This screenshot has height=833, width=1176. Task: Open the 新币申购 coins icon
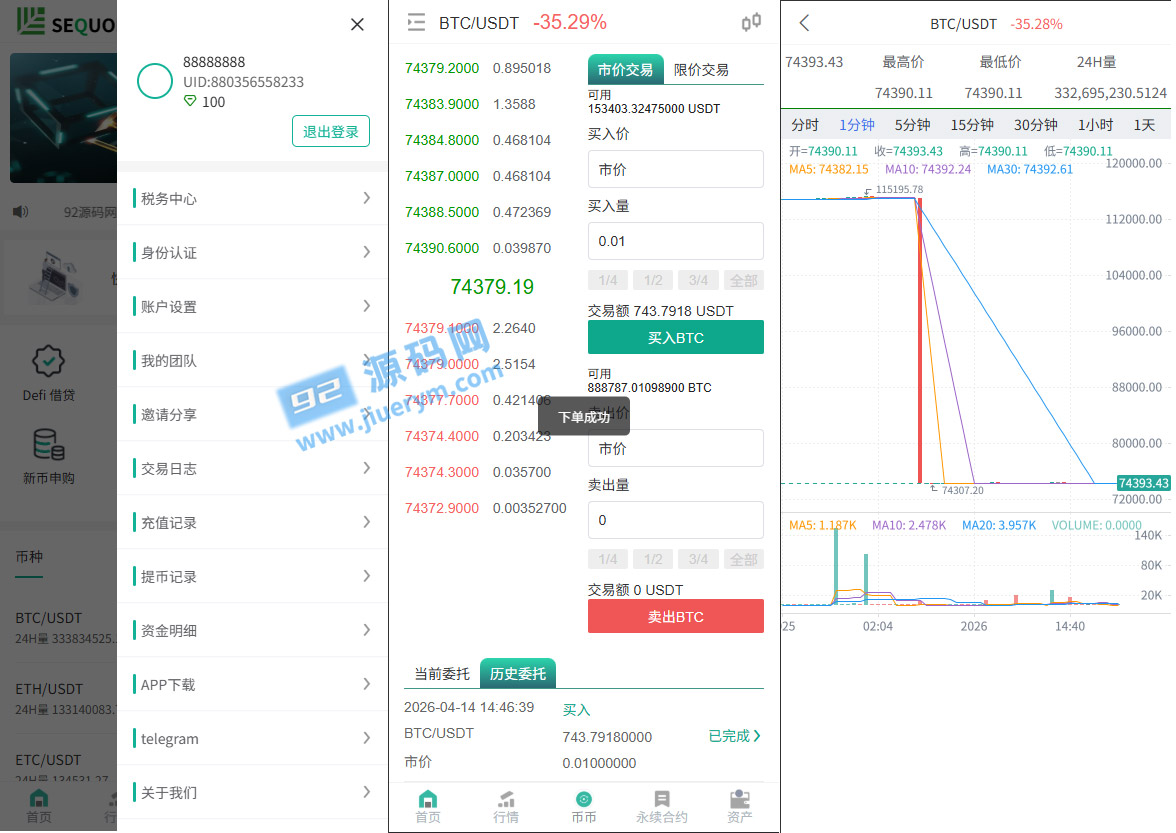(x=49, y=444)
